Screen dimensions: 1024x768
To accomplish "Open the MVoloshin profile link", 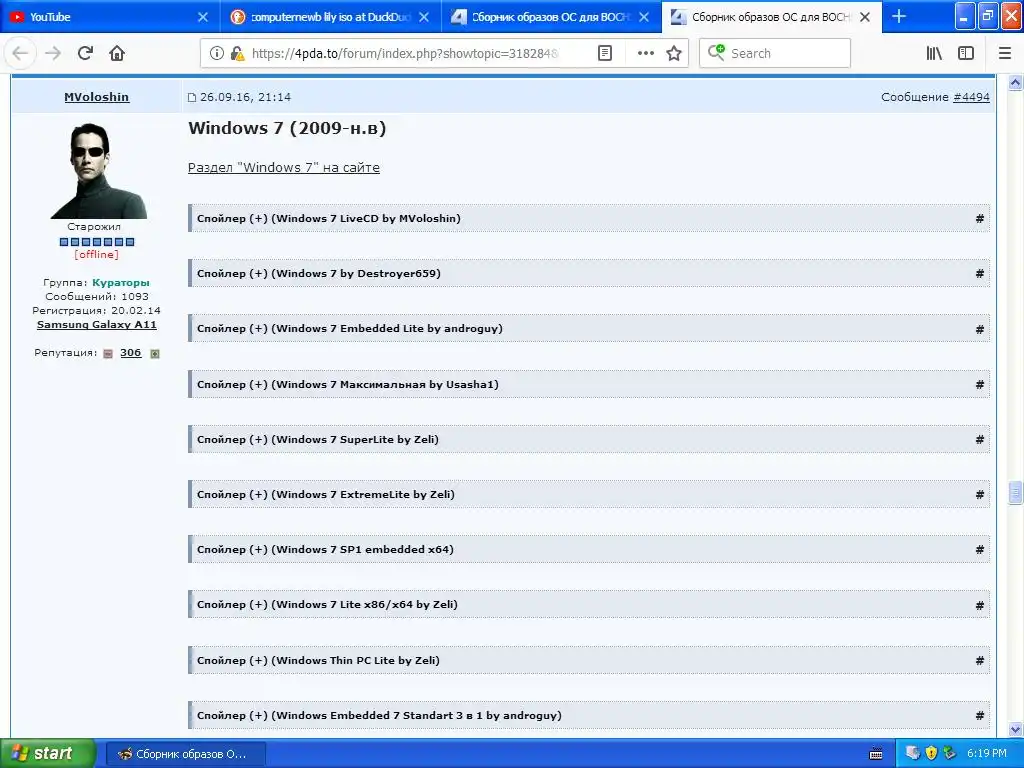I will [97, 97].
